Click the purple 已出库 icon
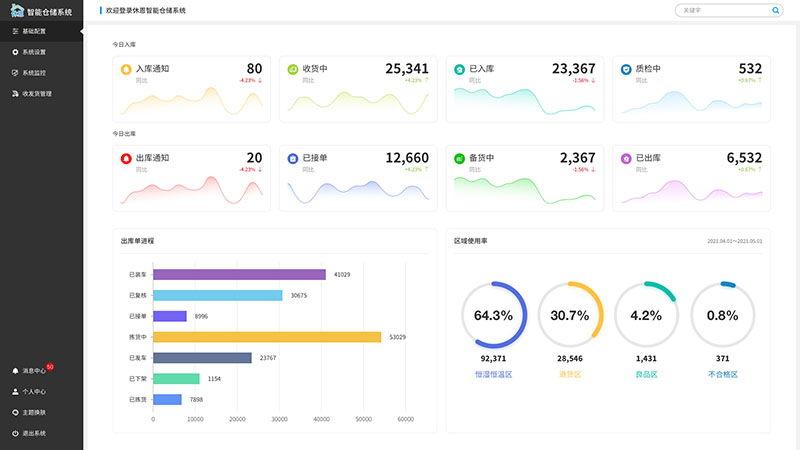The image size is (800, 450). click(x=626, y=159)
